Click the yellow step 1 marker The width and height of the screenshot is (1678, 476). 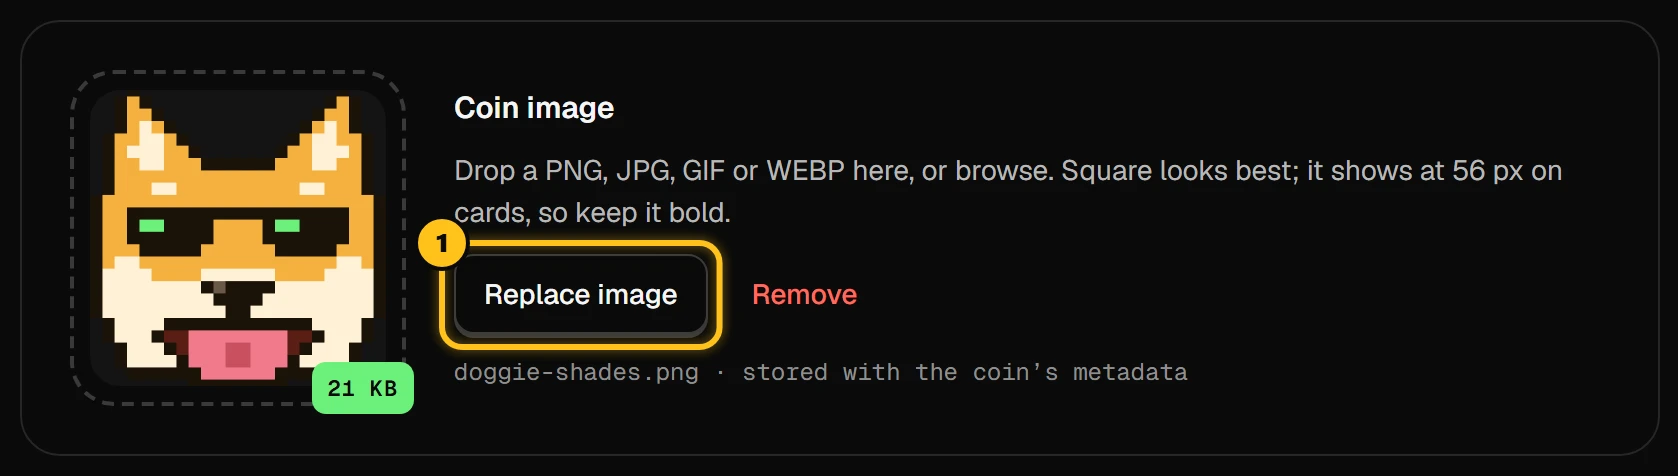point(442,244)
